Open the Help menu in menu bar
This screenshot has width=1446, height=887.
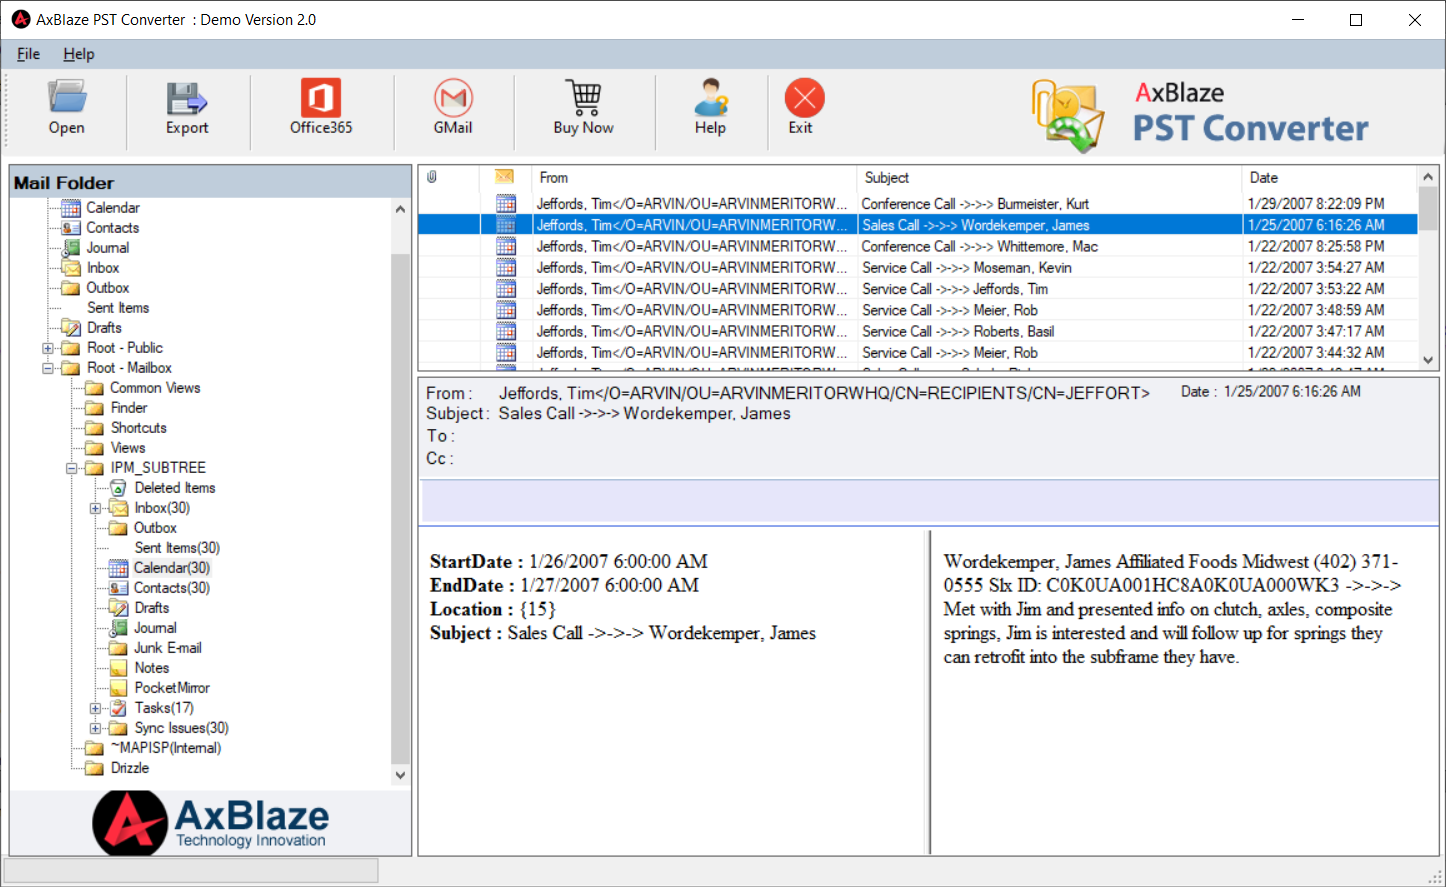[79, 54]
